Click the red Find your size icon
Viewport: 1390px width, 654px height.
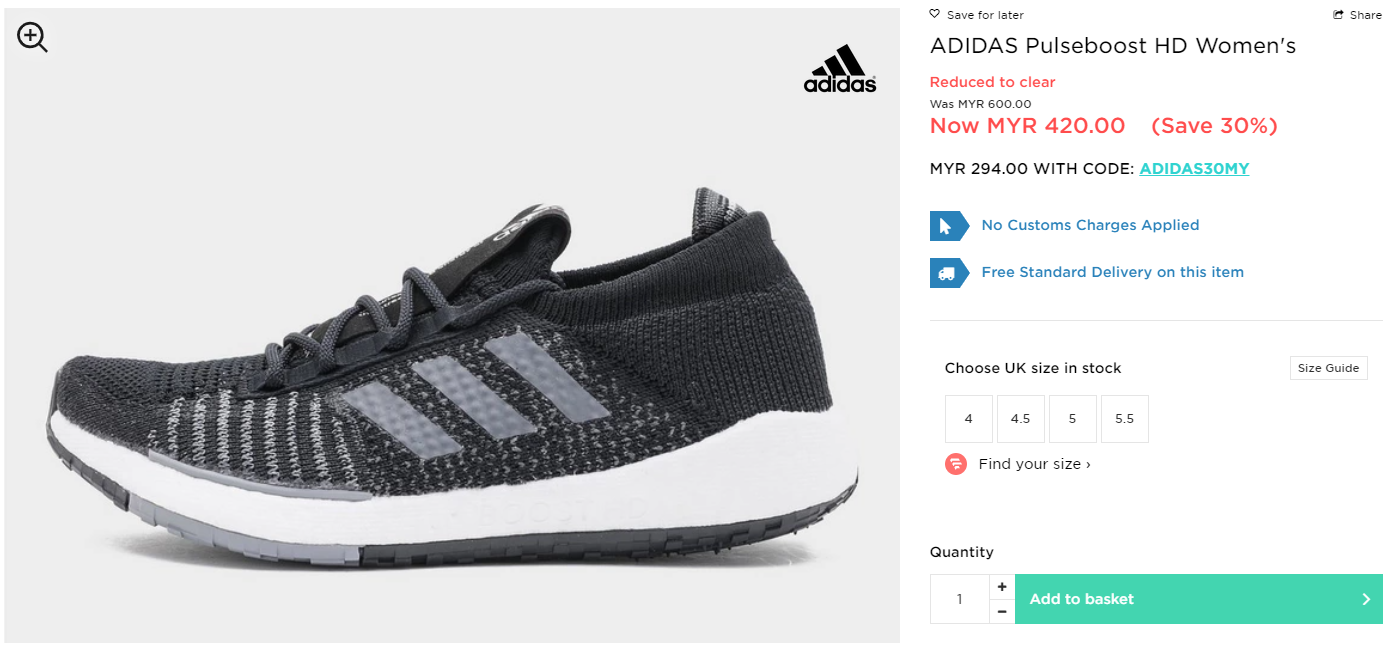pyautogui.click(x=956, y=464)
